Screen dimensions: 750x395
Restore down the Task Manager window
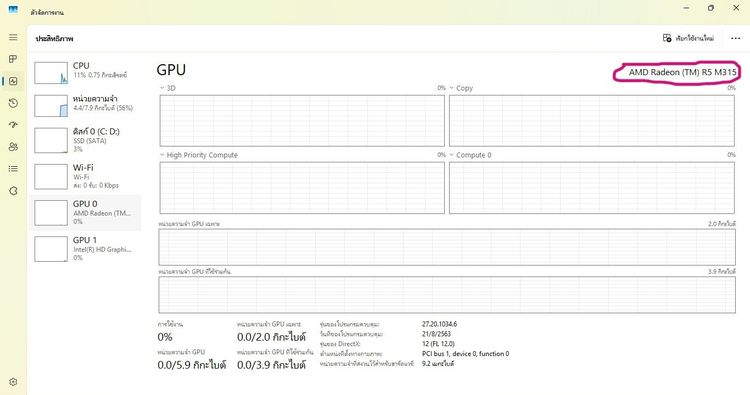tap(711, 8)
